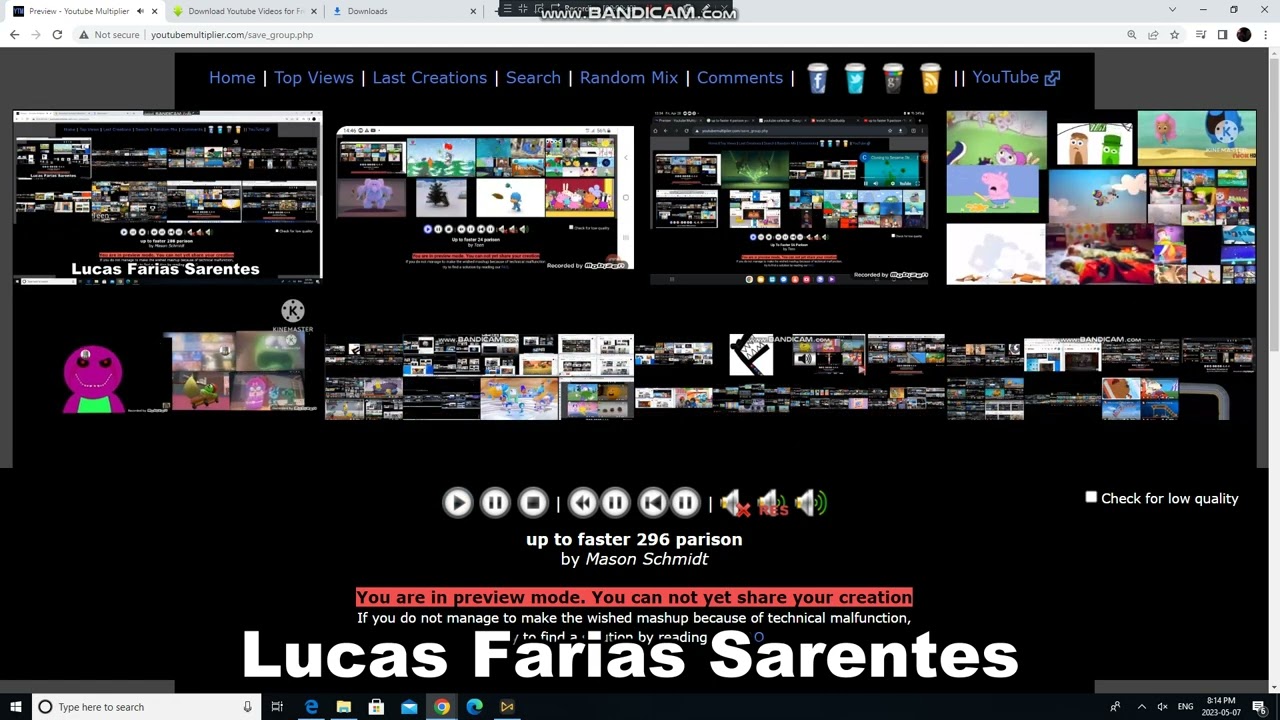The height and width of the screenshot is (720, 1280).
Task: Open File Explorer from the taskbar
Action: pos(344,707)
